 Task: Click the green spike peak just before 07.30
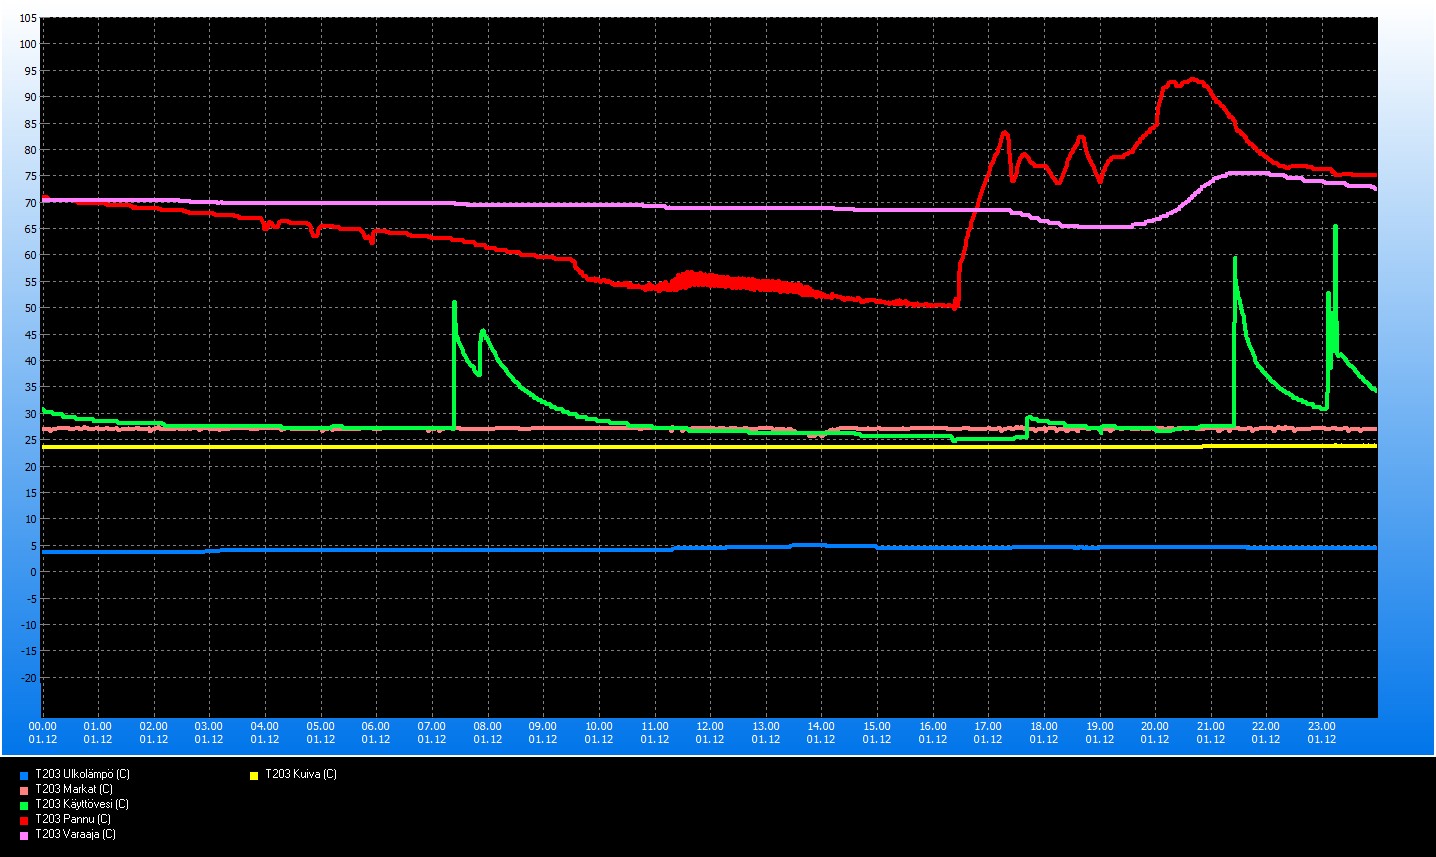point(454,303)
